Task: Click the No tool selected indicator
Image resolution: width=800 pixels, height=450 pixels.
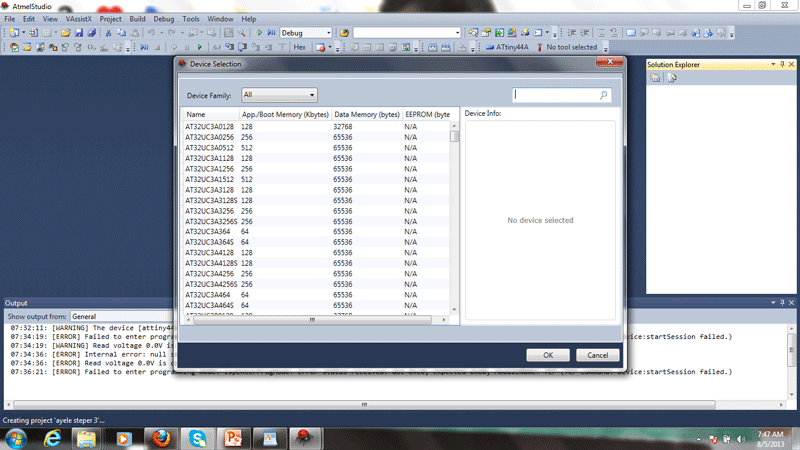Action: [567, 47]
